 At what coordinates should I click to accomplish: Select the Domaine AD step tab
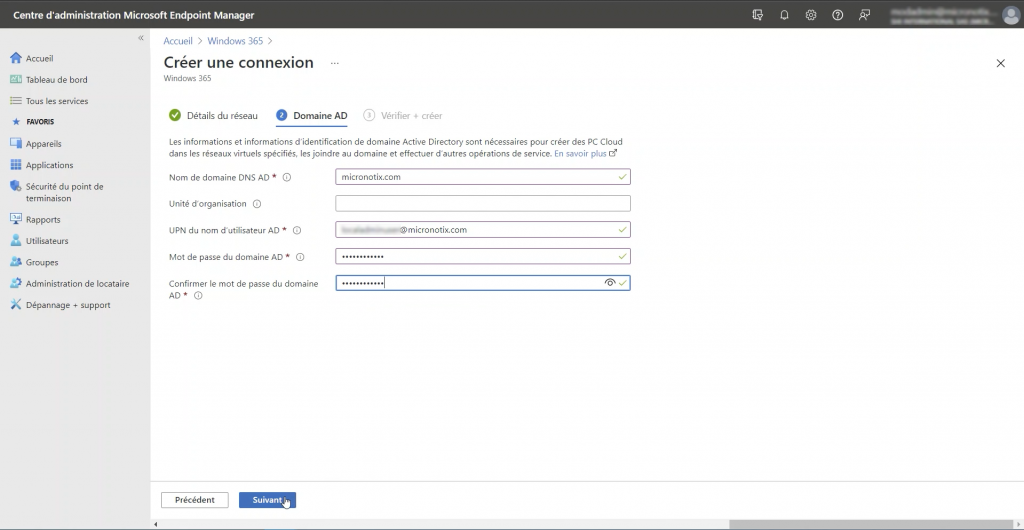(x=312, y=116)
